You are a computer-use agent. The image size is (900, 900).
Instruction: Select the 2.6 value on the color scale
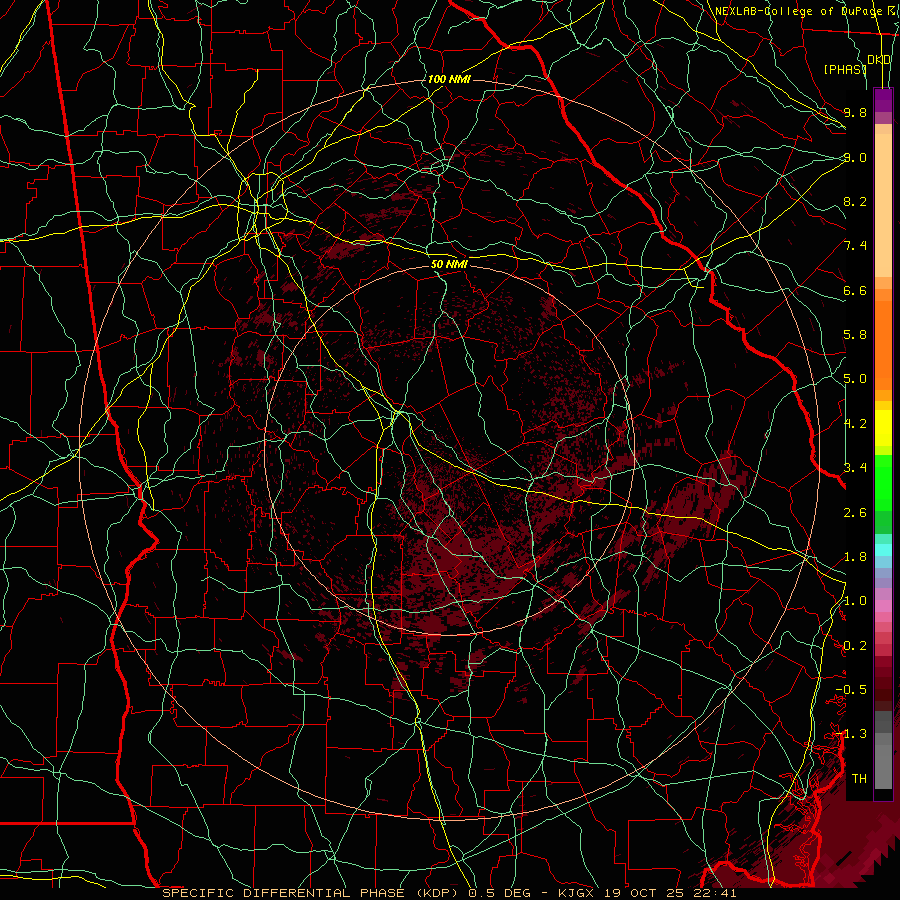[855, 513]
